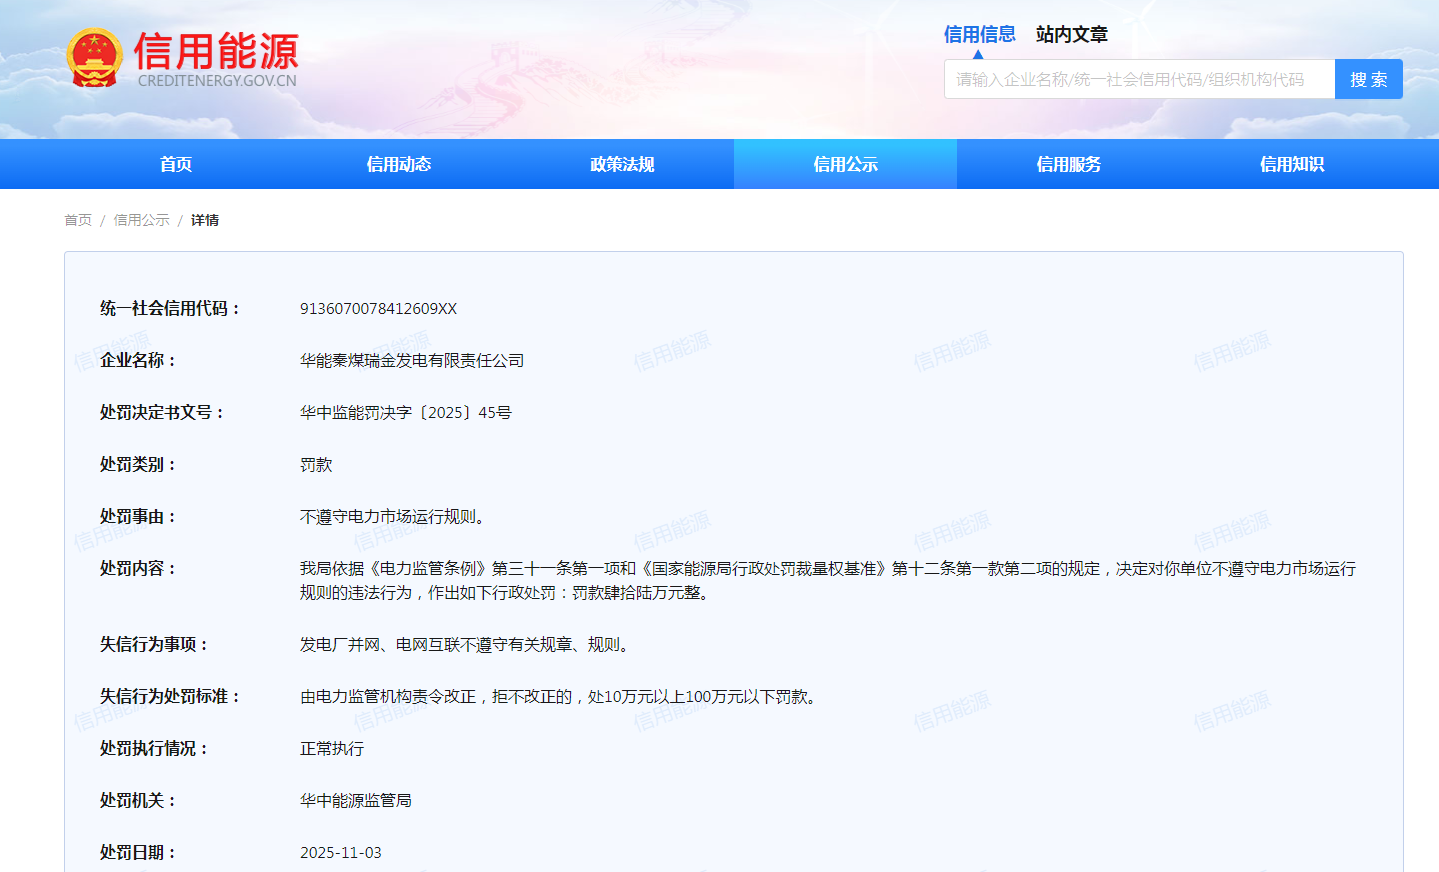The width and height of the screenshot is (1439, 872).
Task: Click the 搜索 search button
Action: pos(1368,78)
